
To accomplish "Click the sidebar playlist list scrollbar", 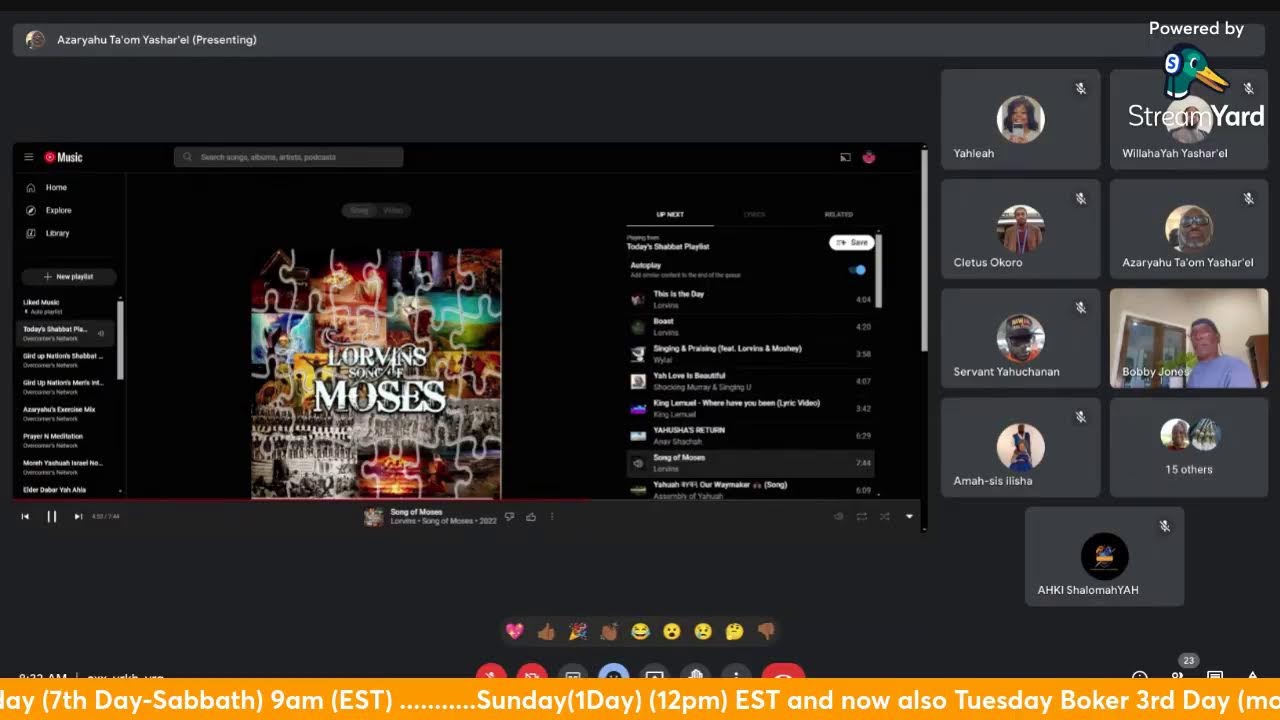I will tap(120, 340).
